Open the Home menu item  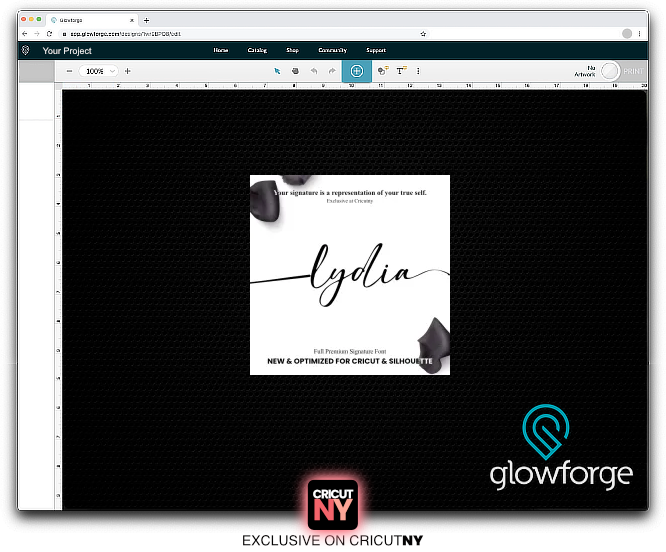[220, 50]
